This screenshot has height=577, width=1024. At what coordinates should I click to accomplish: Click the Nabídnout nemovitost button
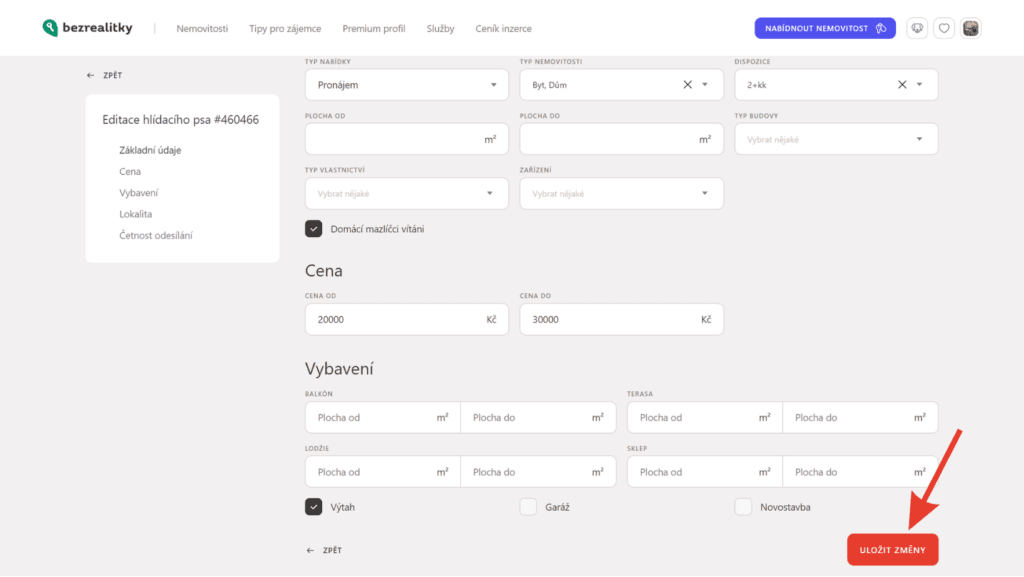pyautogui.click(x=825, y=29)
